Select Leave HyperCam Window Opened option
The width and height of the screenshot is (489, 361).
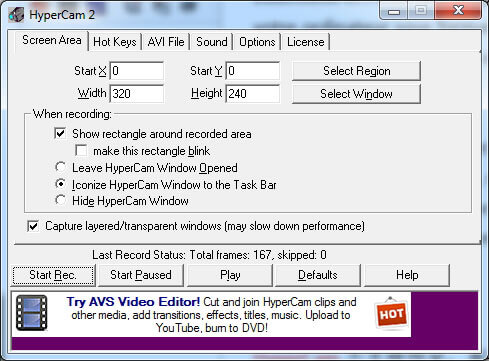[x=60, y=167]
